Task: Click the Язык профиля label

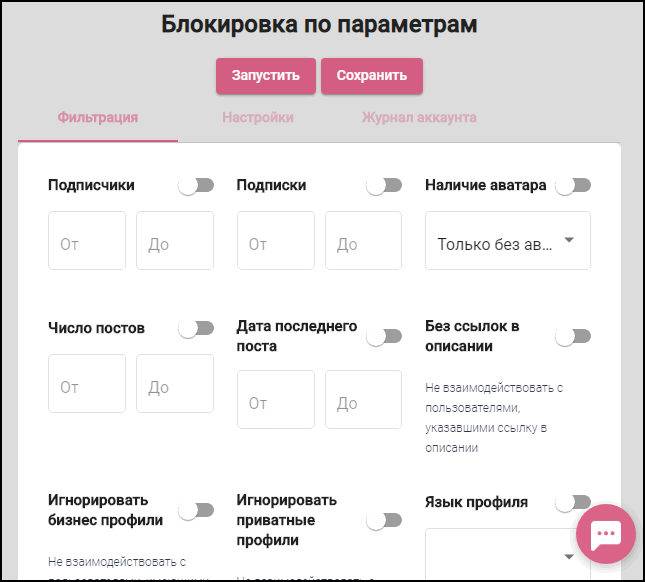Action: pos(476,502)
